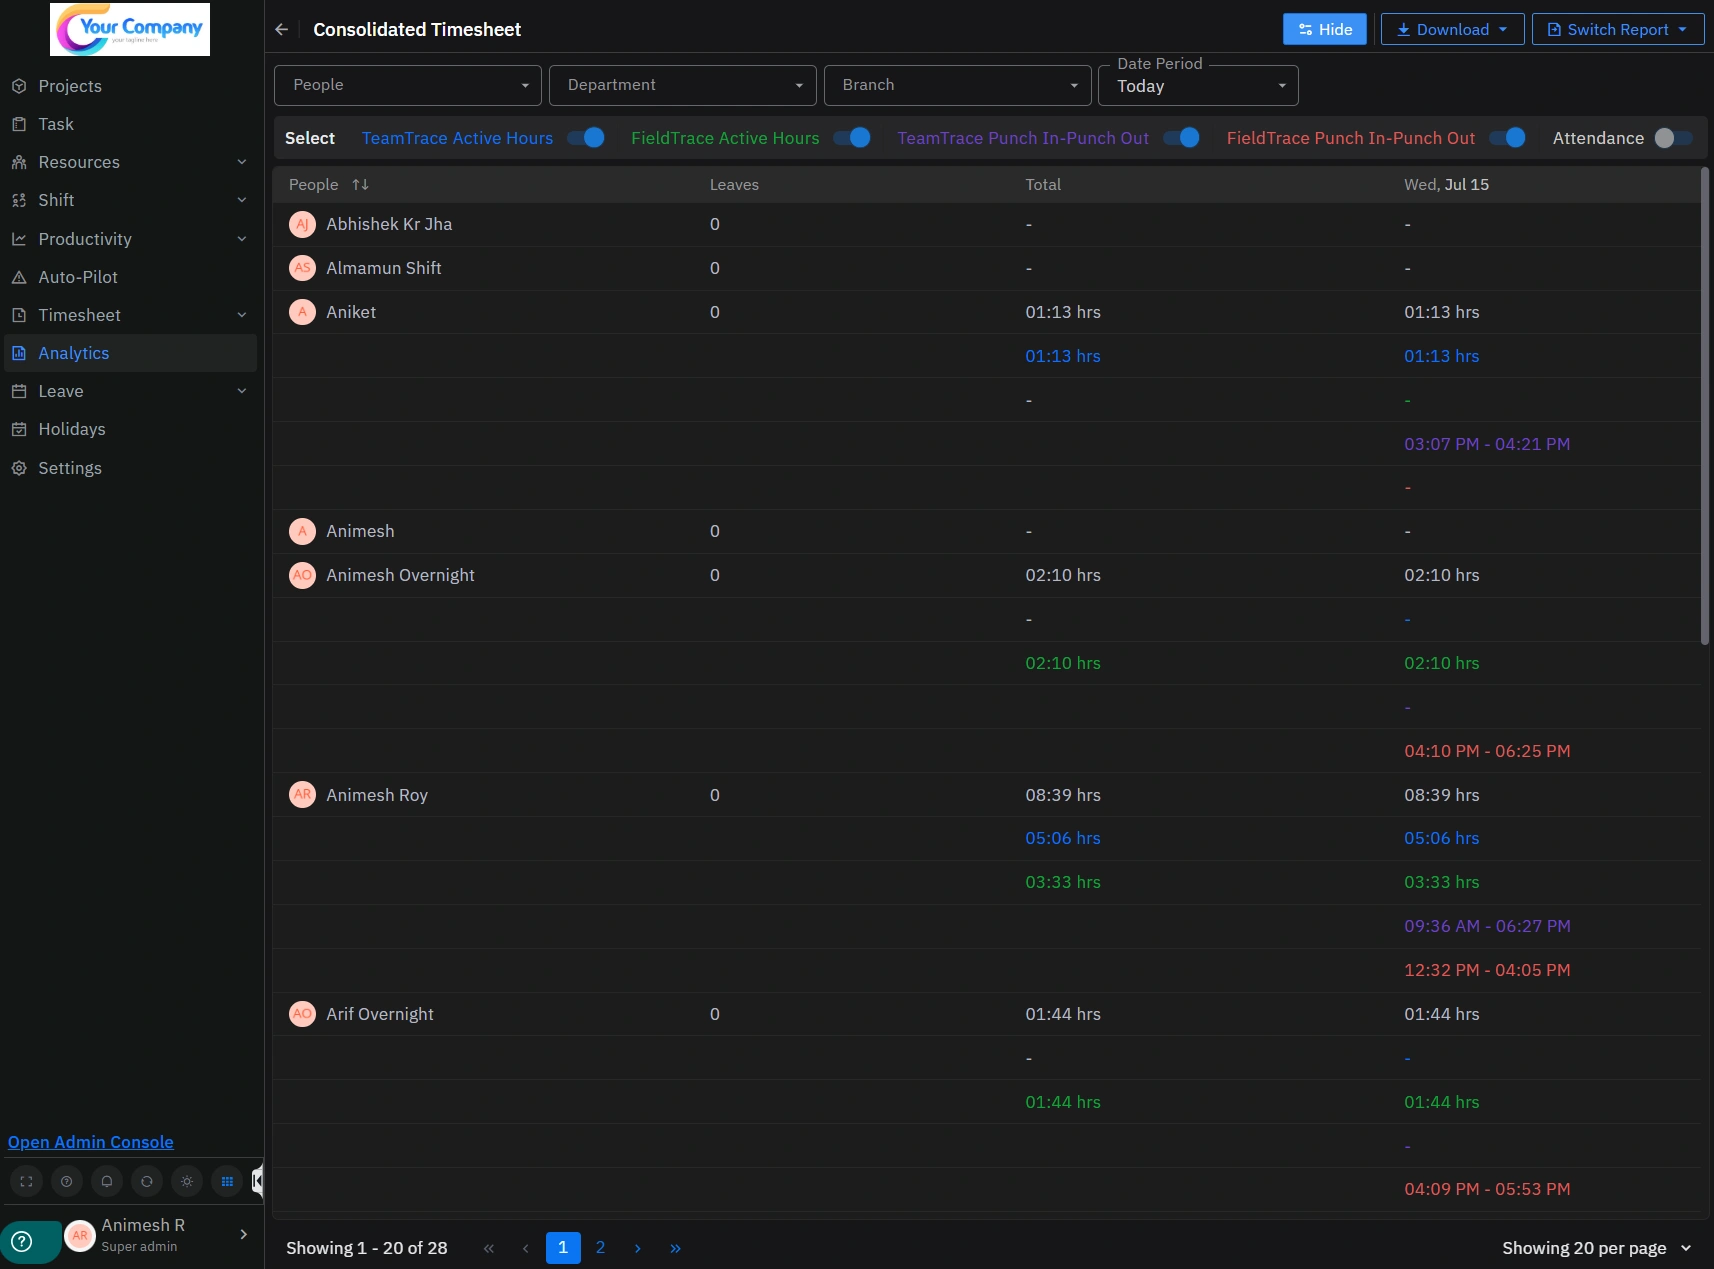Go to Analytics in the sidebar
This screenshot has width=1714, height=1269.
tap(130, 353)
